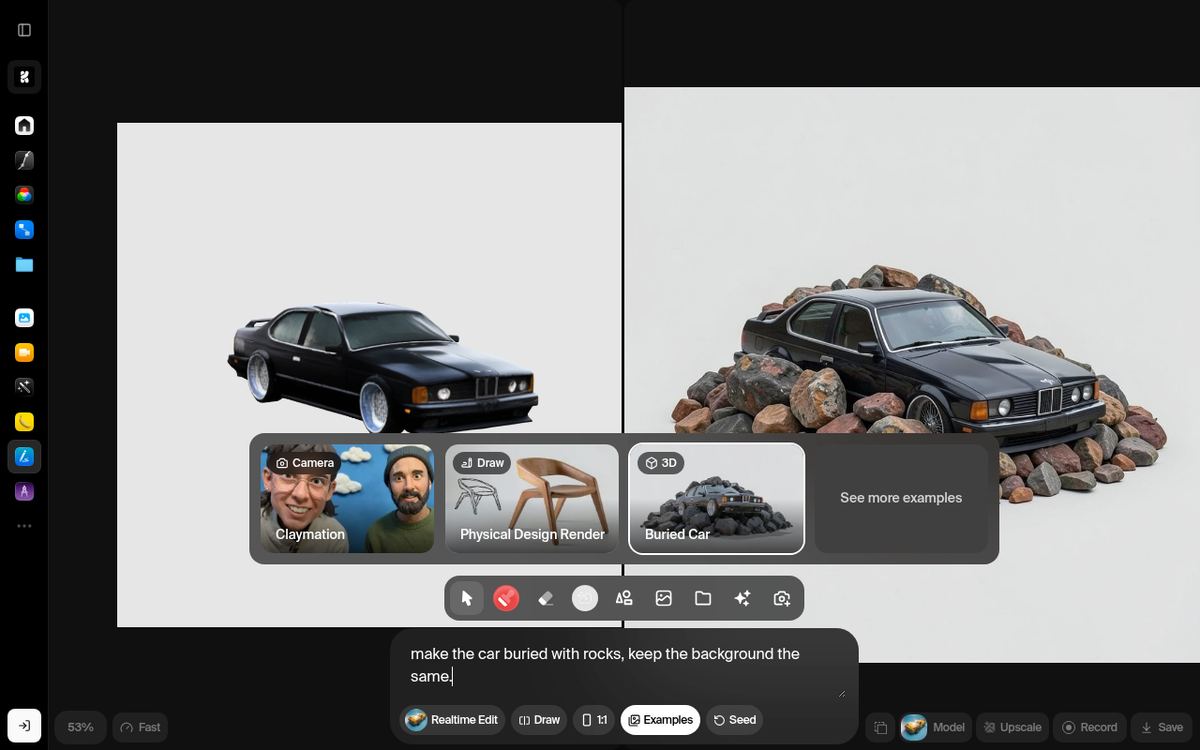
Task: Open the Shapes tool
Action: click(x=624, y=598)
